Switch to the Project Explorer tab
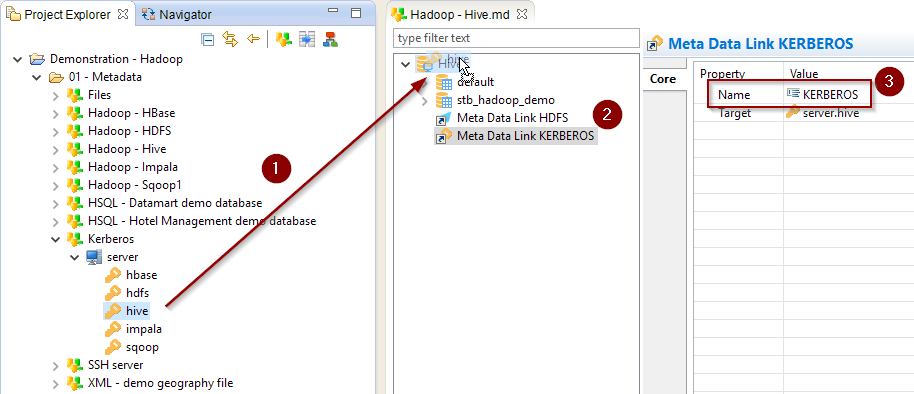 pos(67,15)
